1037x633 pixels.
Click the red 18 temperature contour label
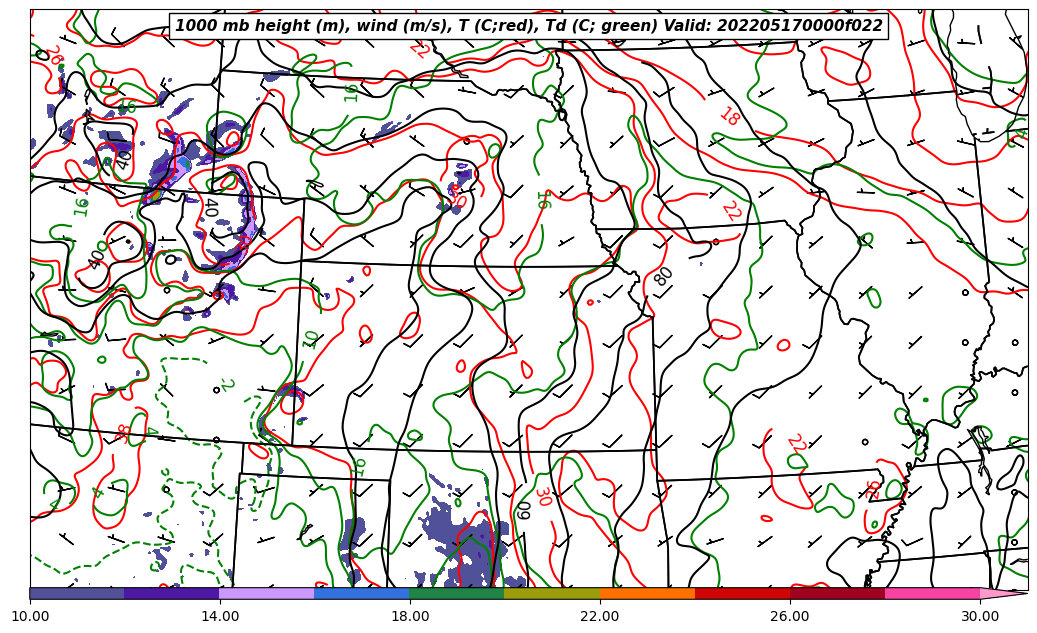(729, 116)
